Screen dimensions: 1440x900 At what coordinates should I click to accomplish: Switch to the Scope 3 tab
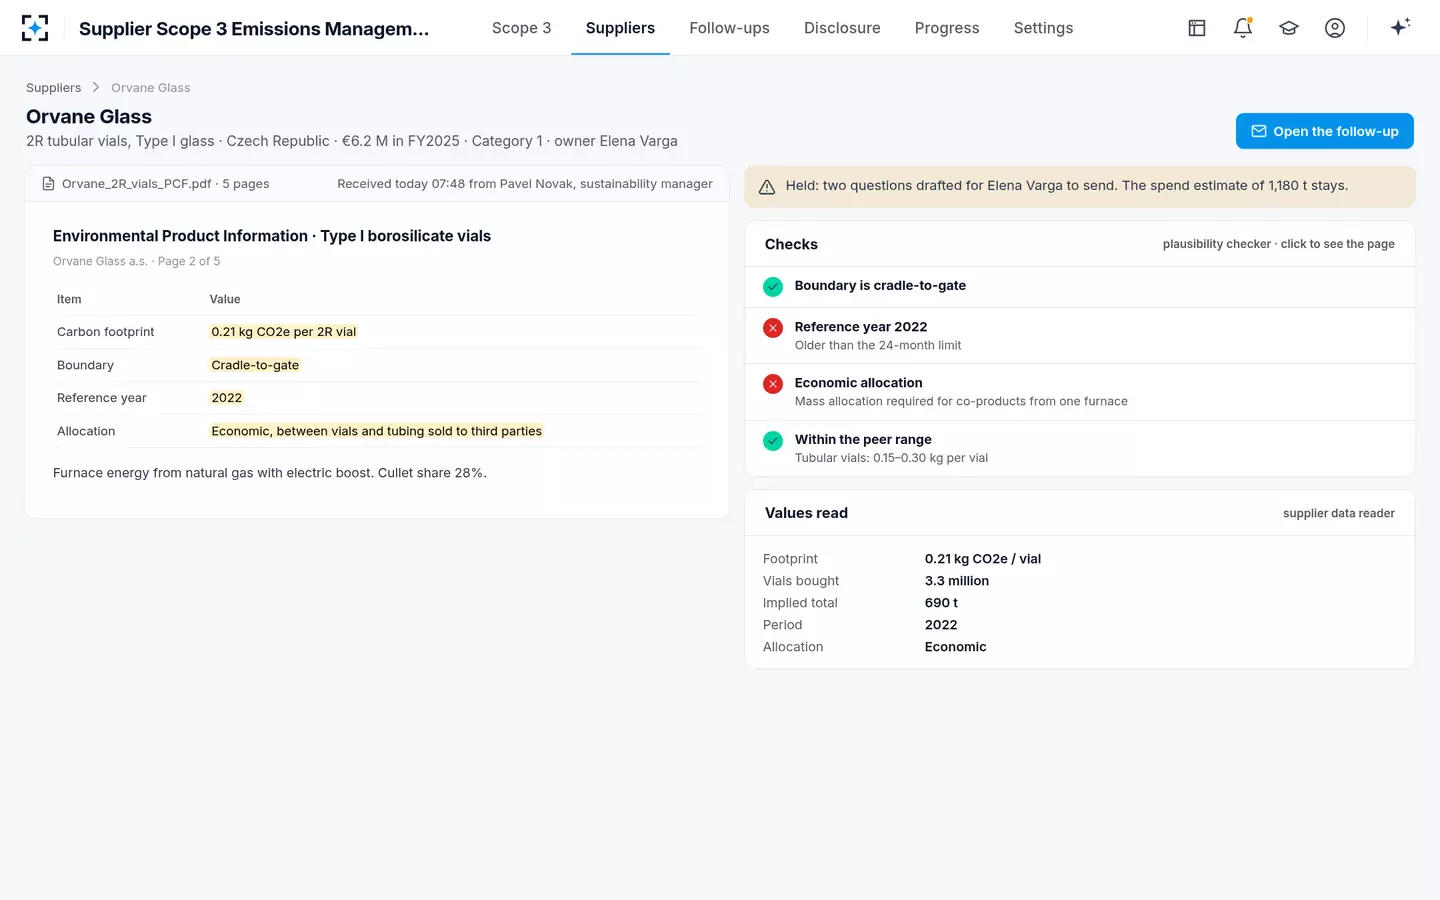521,28
